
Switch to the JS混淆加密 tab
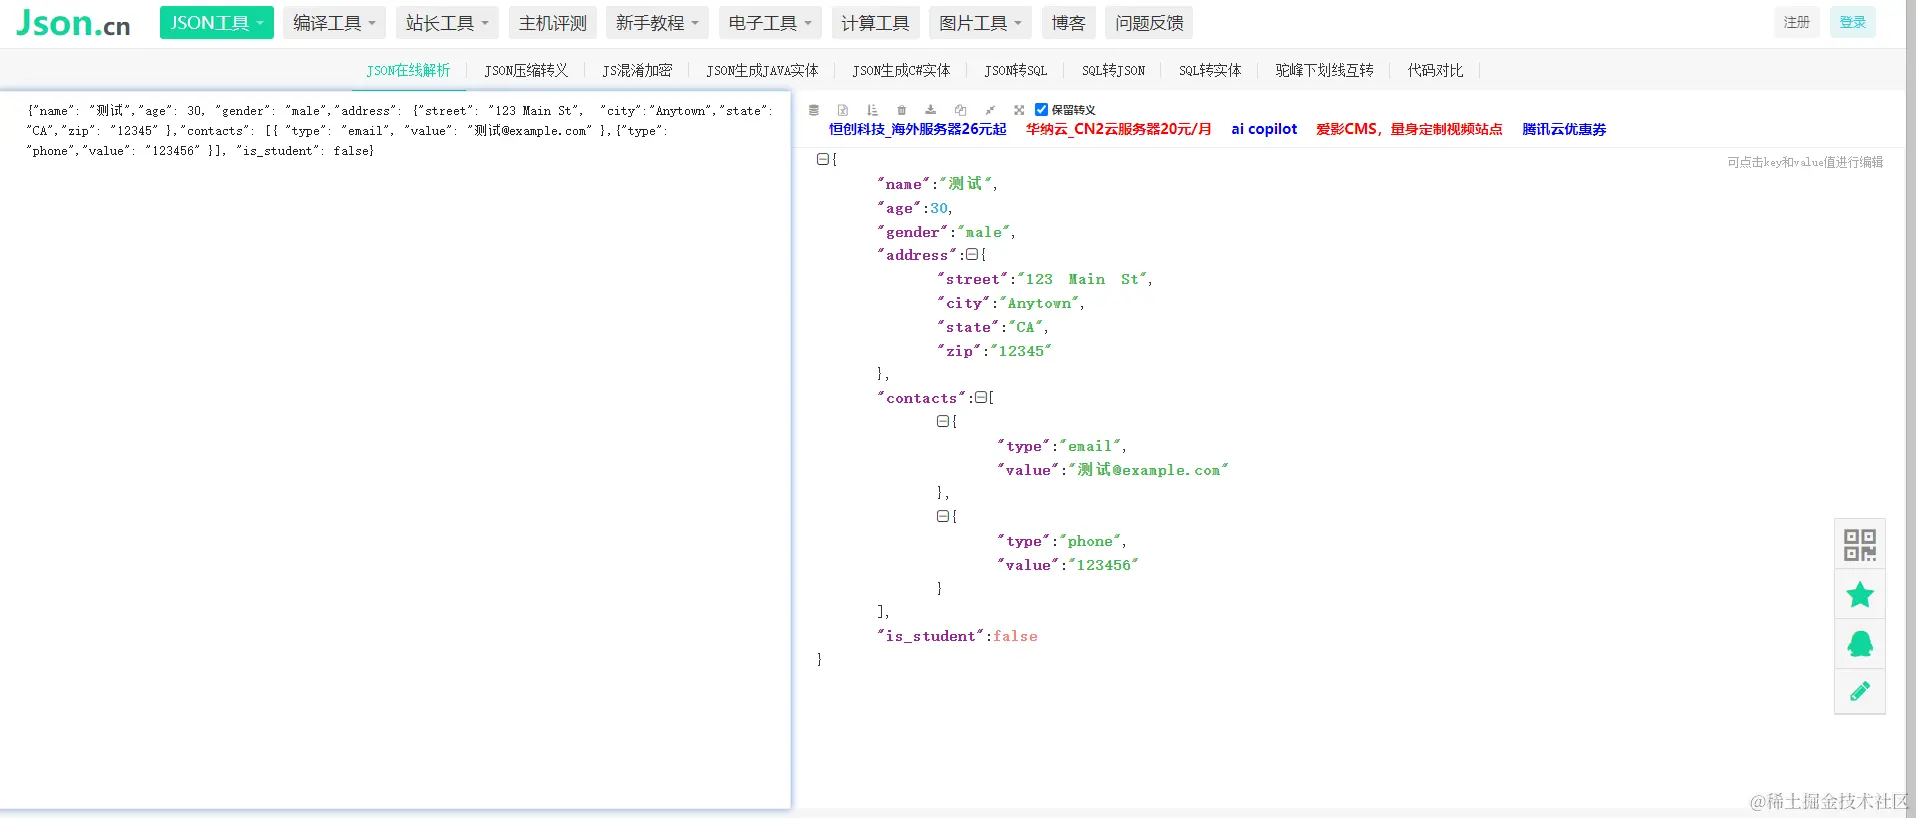(637, 70)
